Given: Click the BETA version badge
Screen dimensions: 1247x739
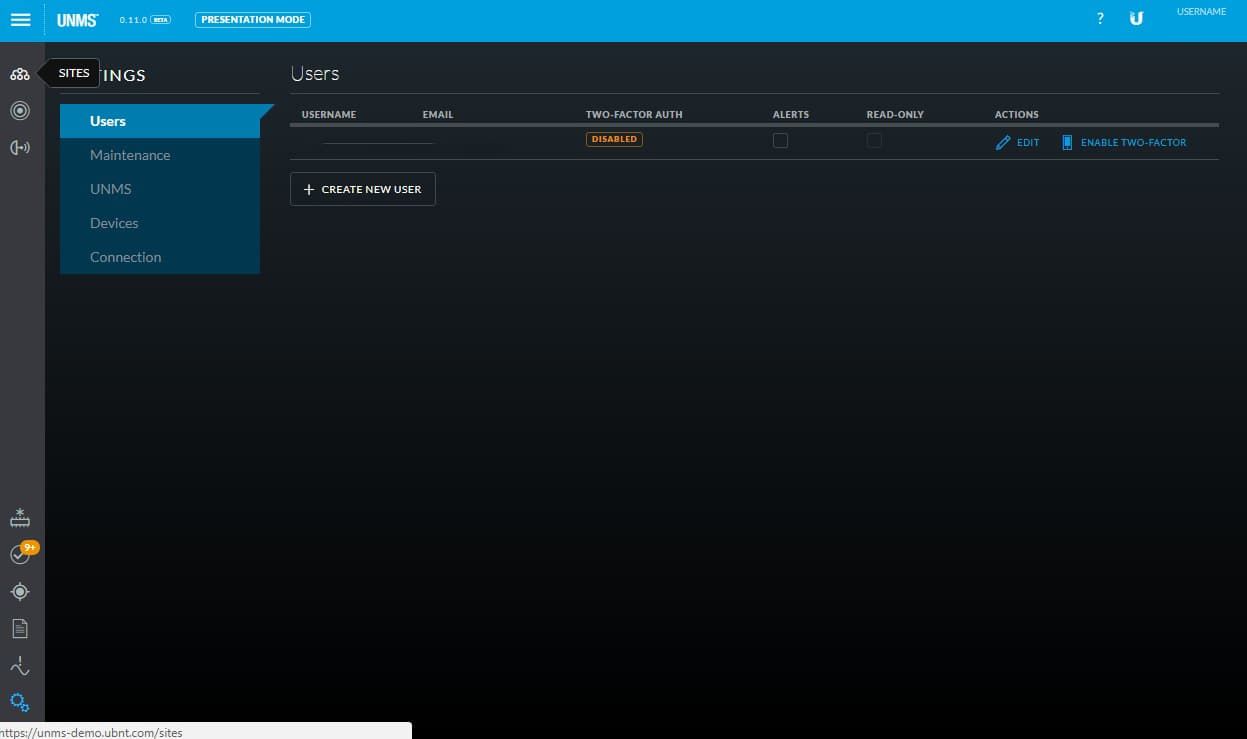Looking at the screenshot, I should 160,20.
